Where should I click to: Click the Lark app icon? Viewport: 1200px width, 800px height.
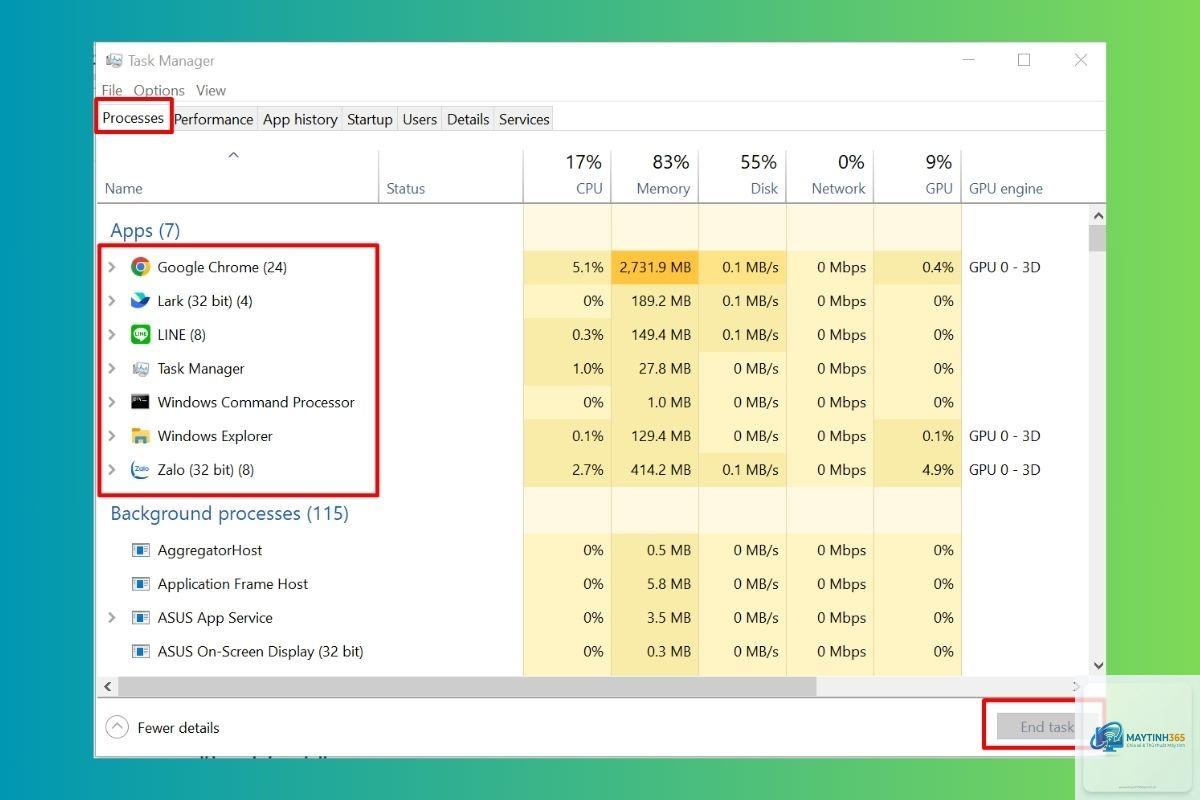140,301
